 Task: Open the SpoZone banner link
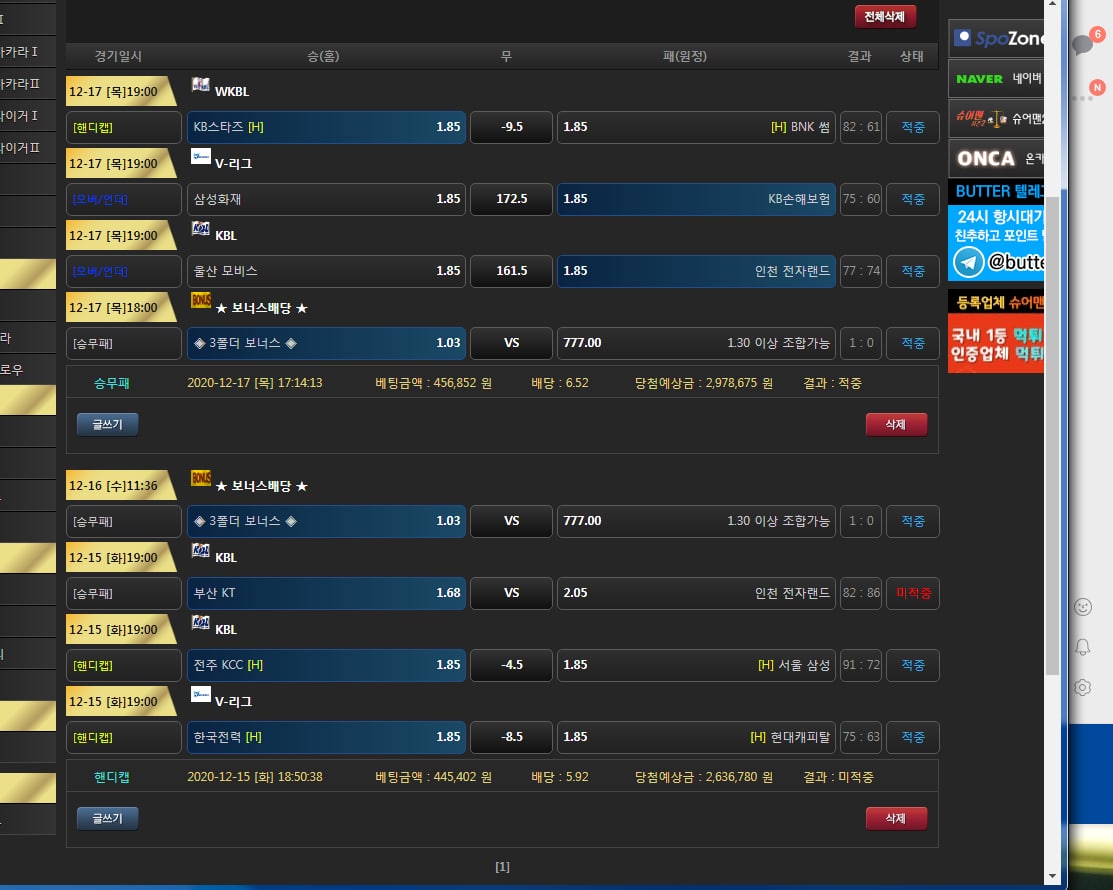coord(996,39)
